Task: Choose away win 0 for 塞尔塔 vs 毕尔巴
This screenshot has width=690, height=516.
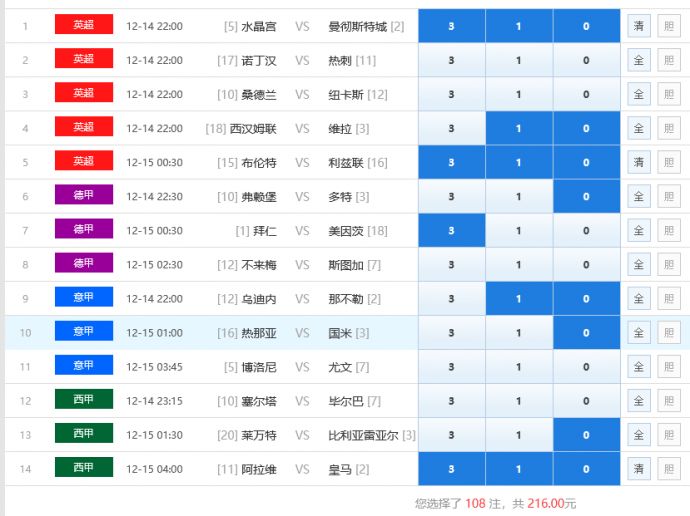Action: [x=586, y=401]
